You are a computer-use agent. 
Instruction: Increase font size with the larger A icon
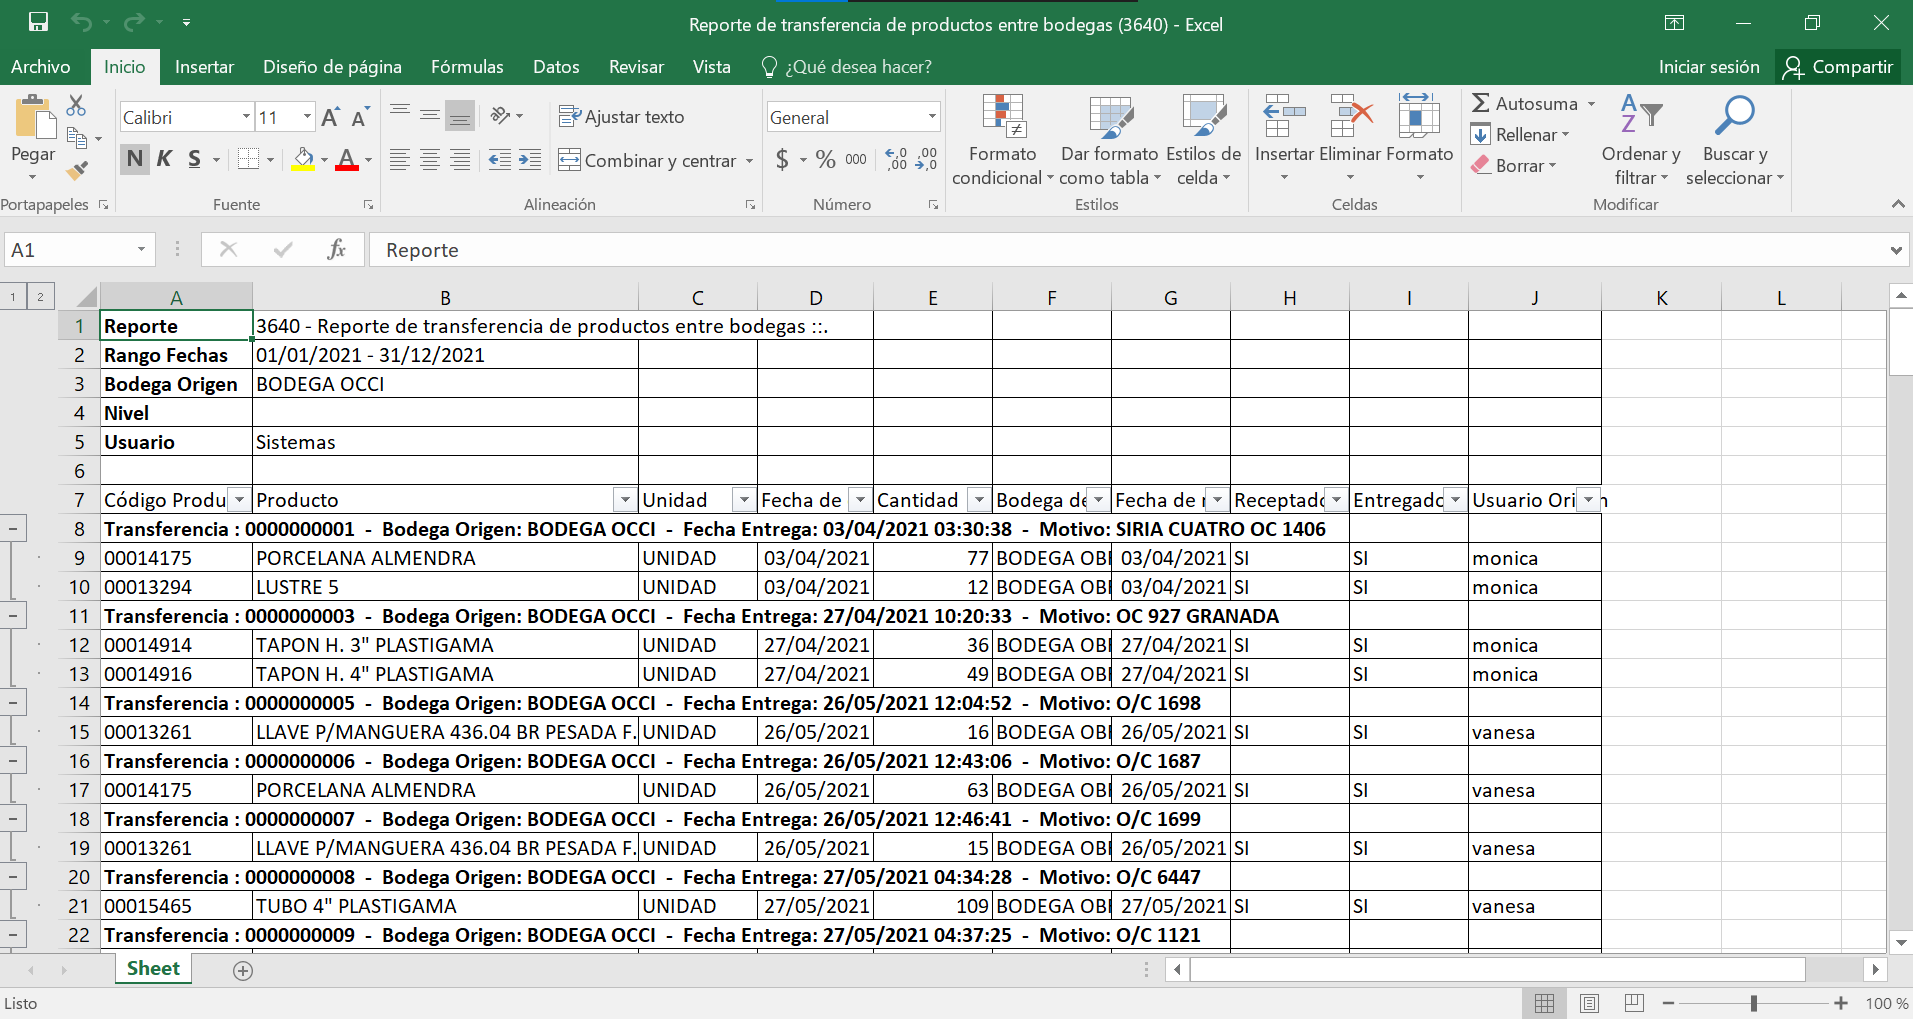click(x=331, y=117)
